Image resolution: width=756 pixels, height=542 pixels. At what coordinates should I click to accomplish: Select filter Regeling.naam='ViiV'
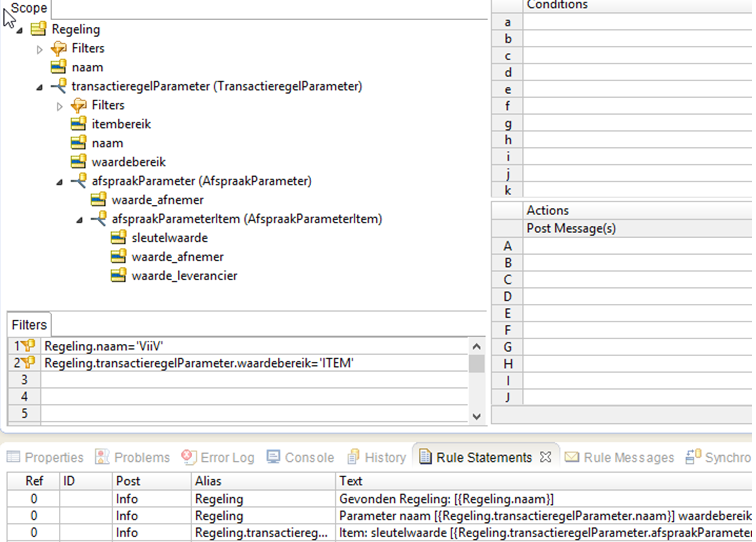click(x=255, y=346)
